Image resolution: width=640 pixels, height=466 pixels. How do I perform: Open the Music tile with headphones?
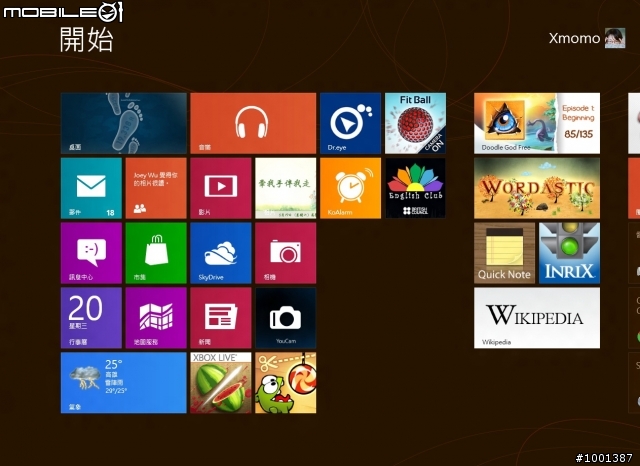(x=253, y=123)
